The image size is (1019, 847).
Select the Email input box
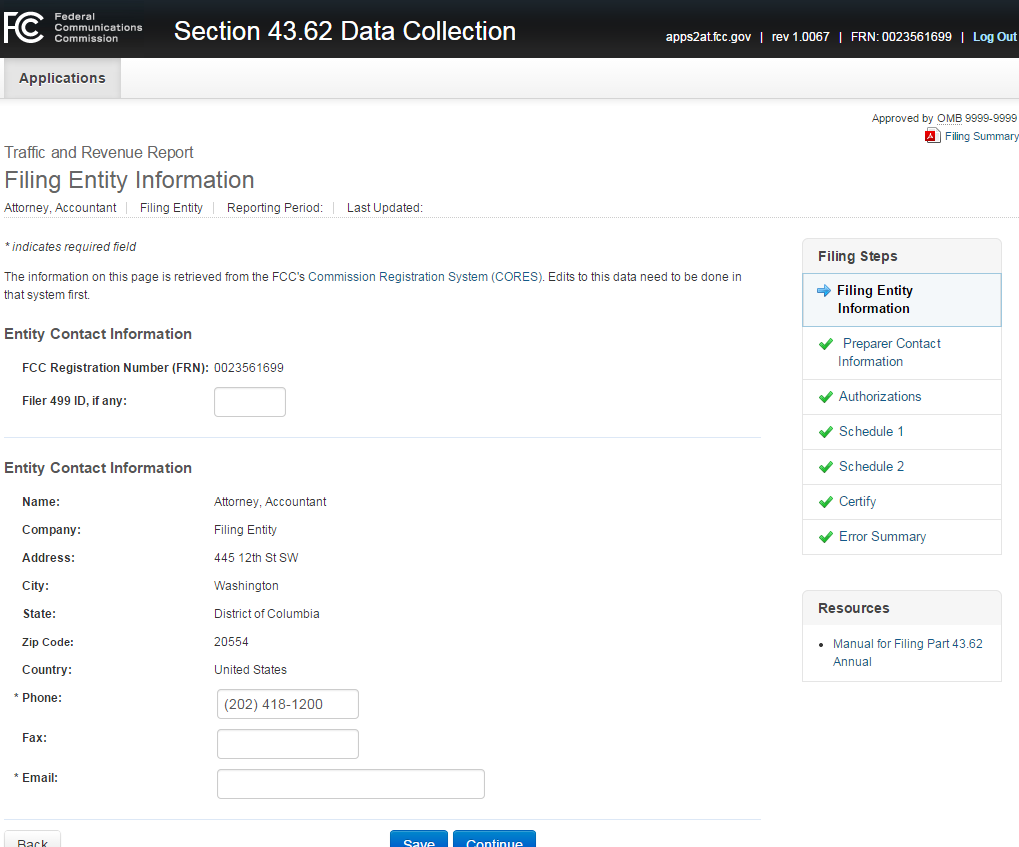350,784
